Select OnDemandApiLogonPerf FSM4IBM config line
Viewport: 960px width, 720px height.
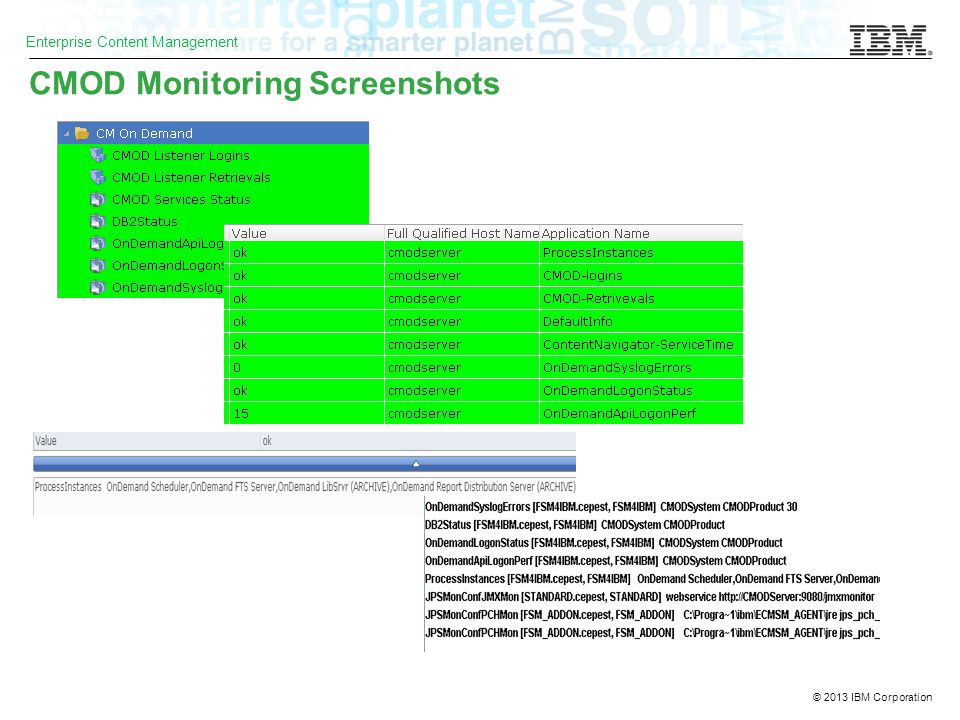coord(606,561)
